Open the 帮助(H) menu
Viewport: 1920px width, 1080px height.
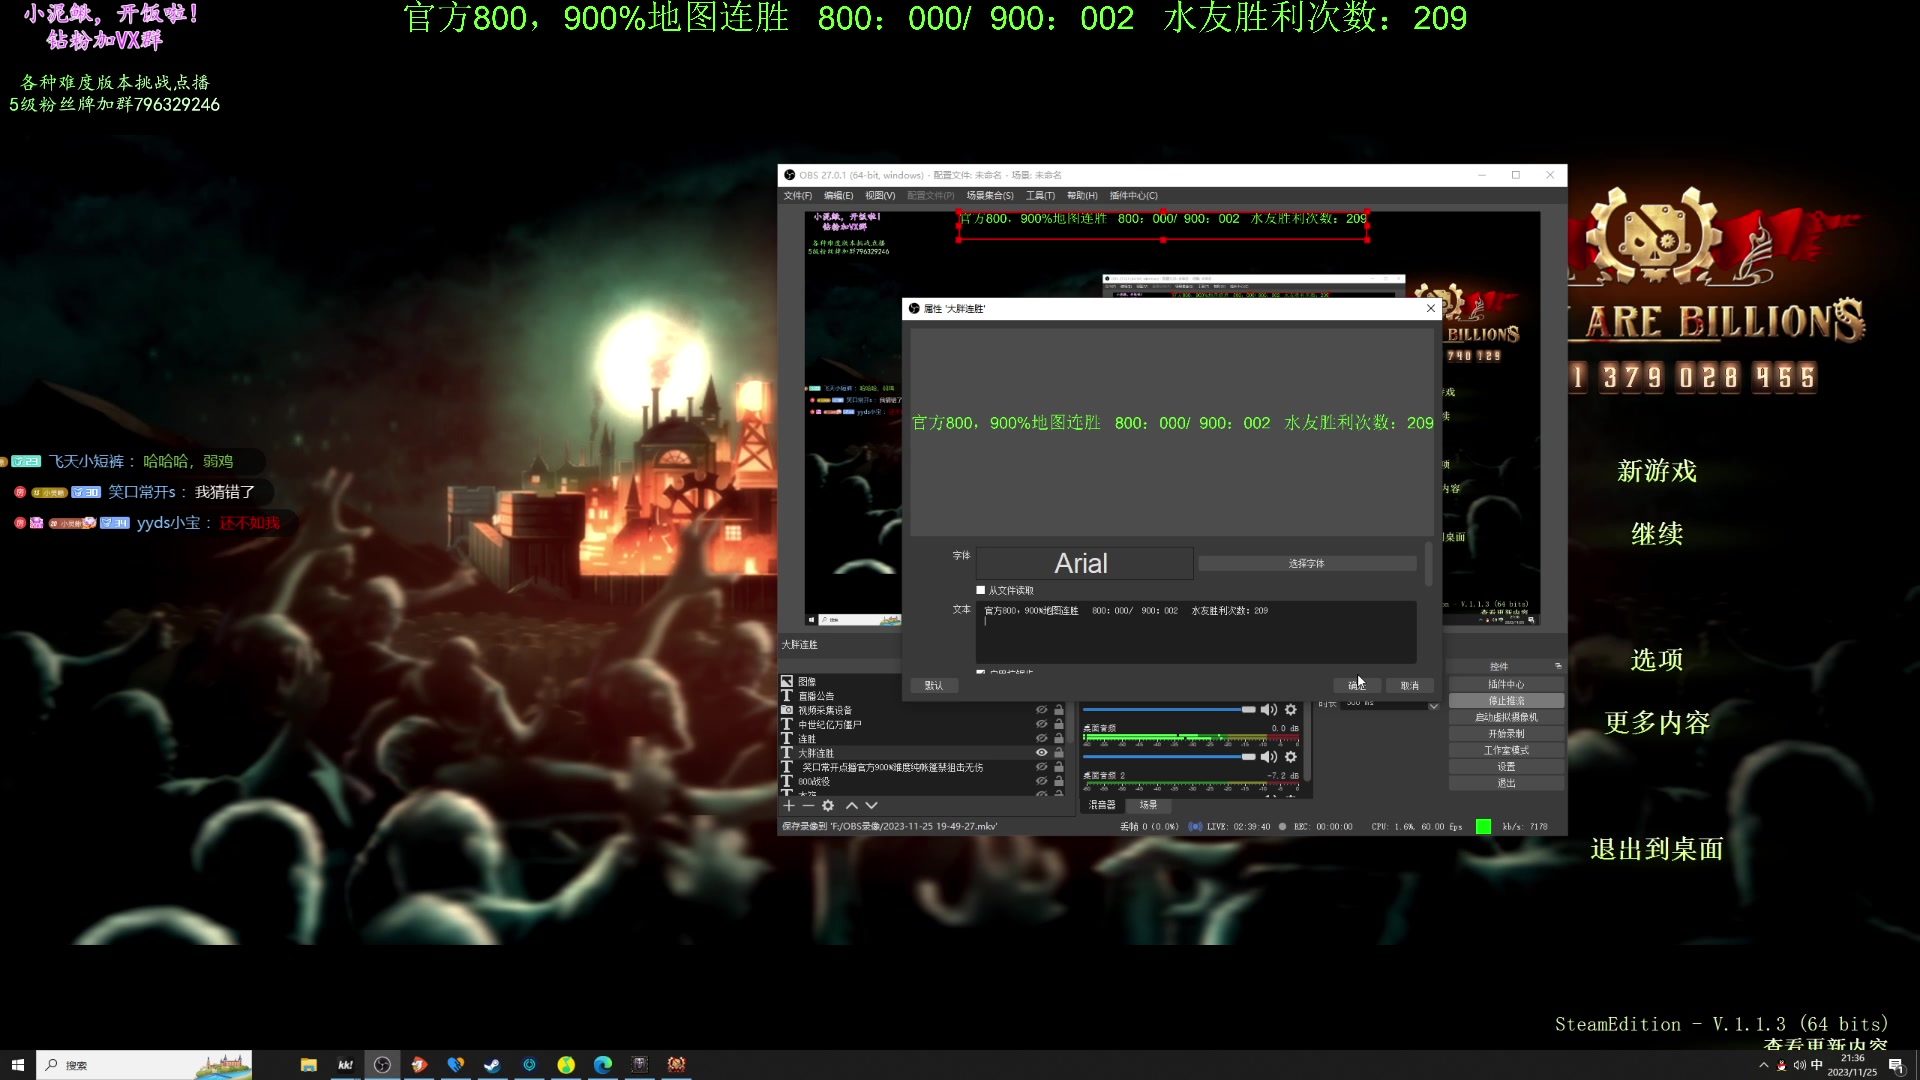point(1082,196)
